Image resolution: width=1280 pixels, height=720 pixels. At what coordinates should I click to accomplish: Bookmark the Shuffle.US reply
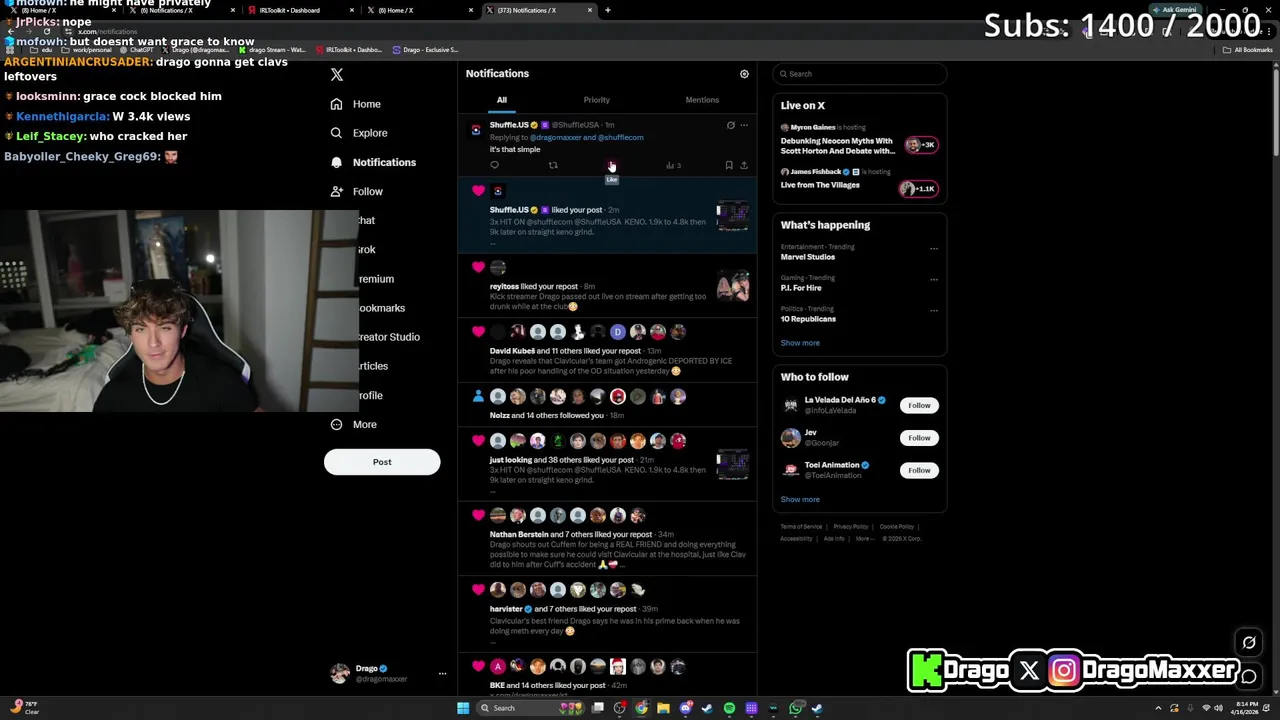coord(729,166)
